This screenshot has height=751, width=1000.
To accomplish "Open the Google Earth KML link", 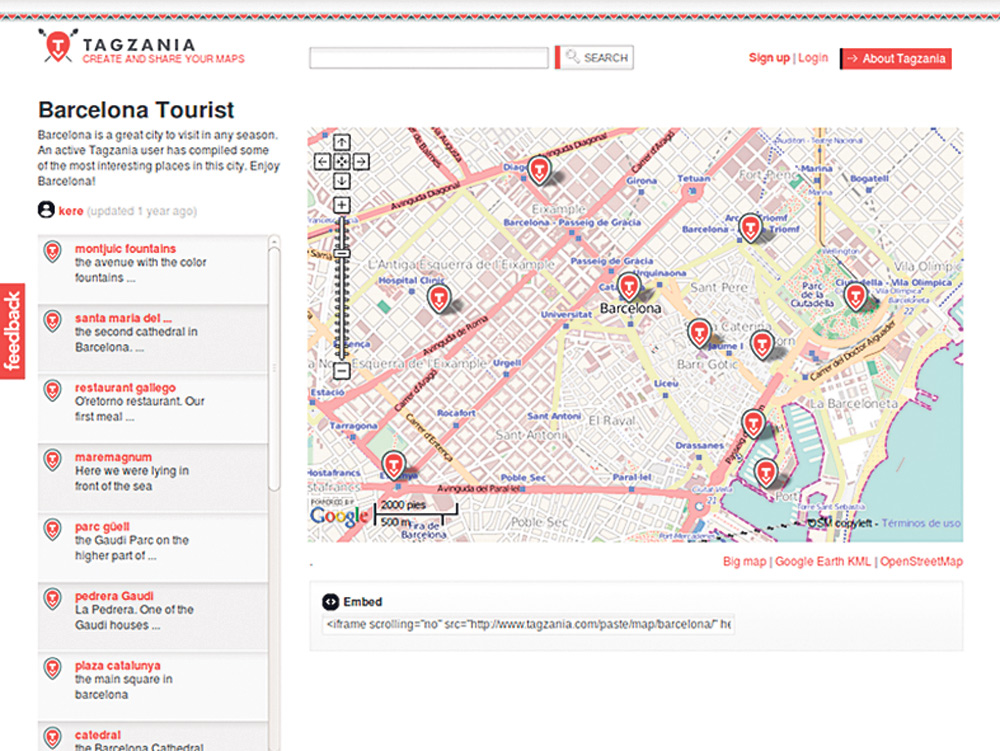I will click(x=825, y=562).
